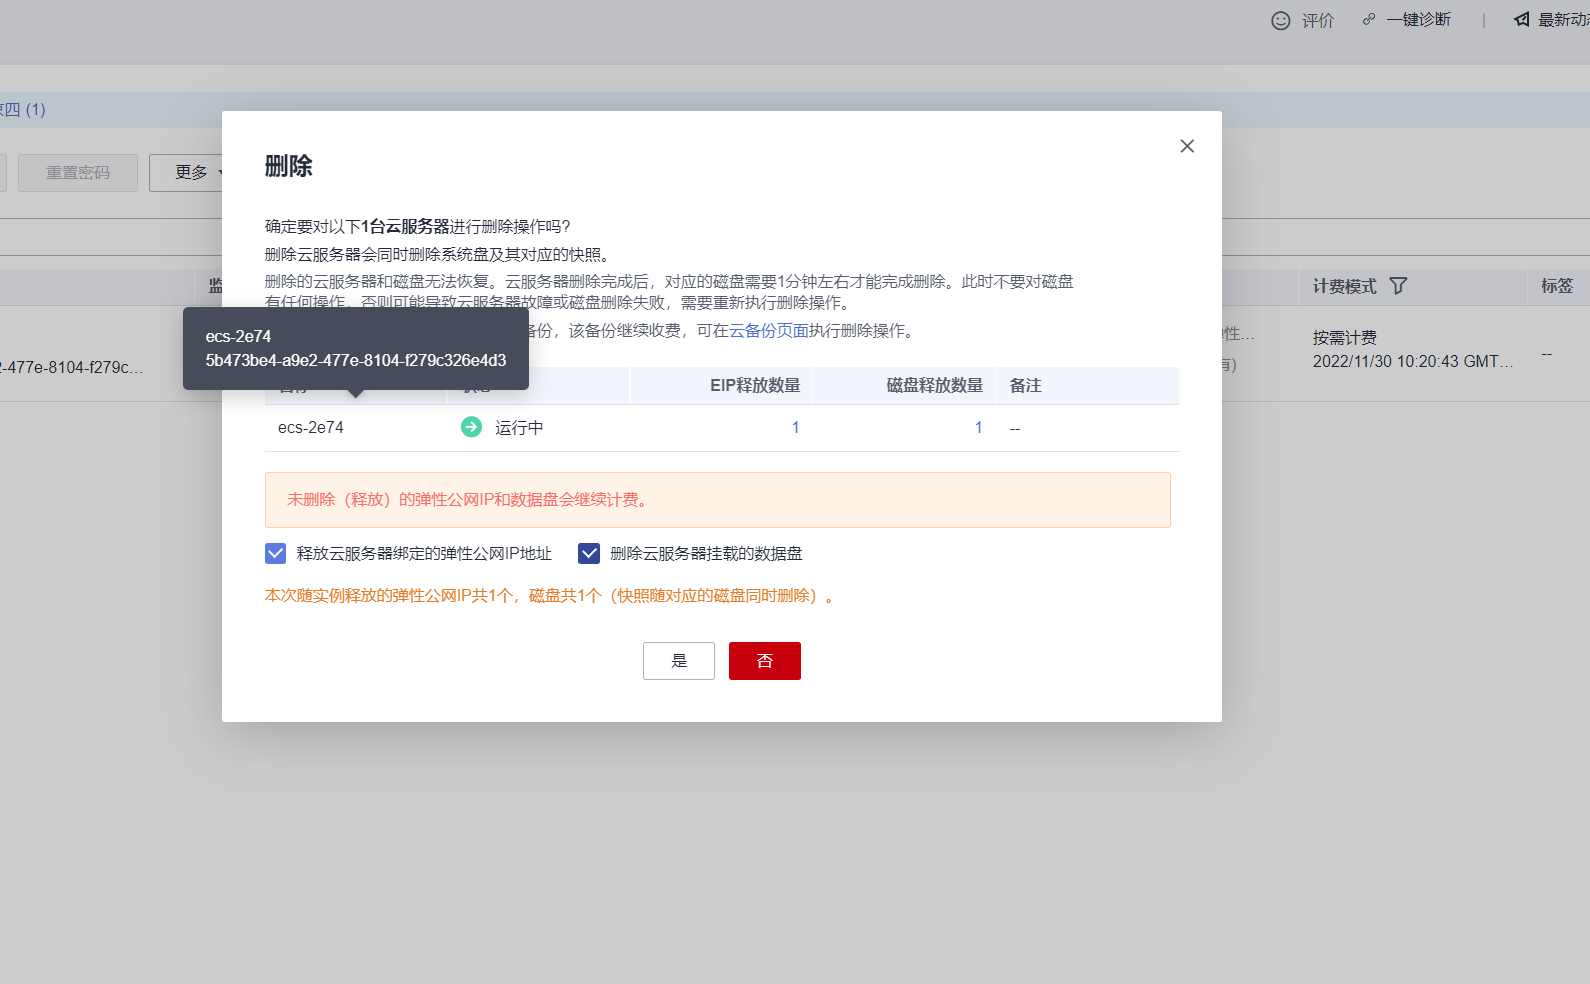Click the 计费模式 column header

[1345, 287]
